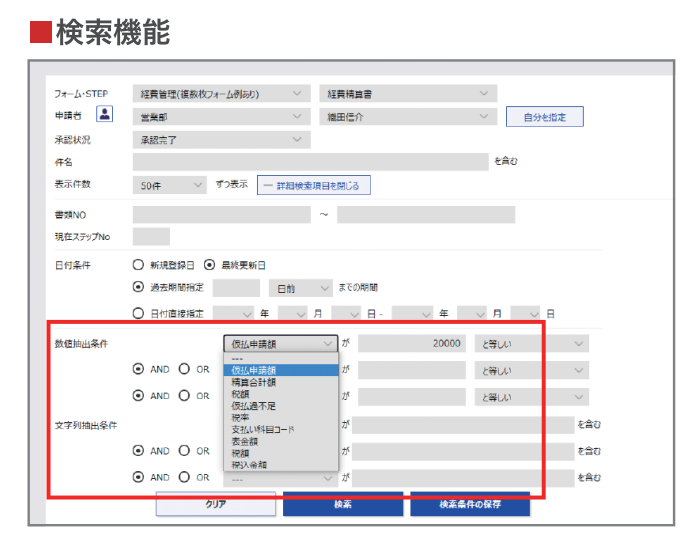Open the 50件 display count dropdown
This screenshot has height=539, width=690.
[170, 185]
